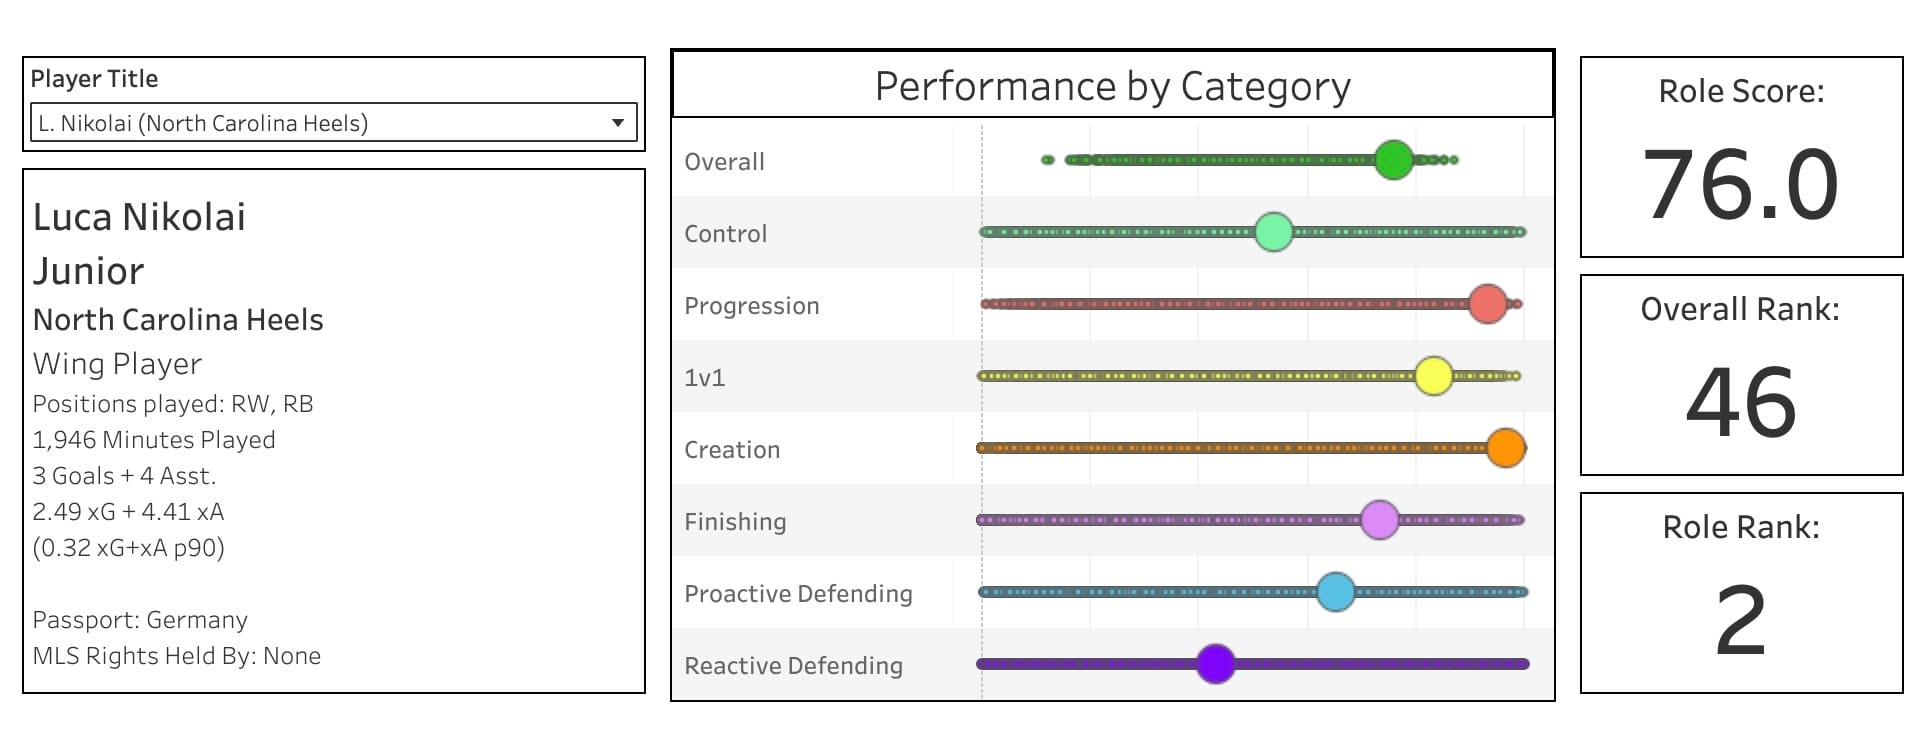Click the Performance by Category title
1926x730 pixels.
click(1112, 87)
